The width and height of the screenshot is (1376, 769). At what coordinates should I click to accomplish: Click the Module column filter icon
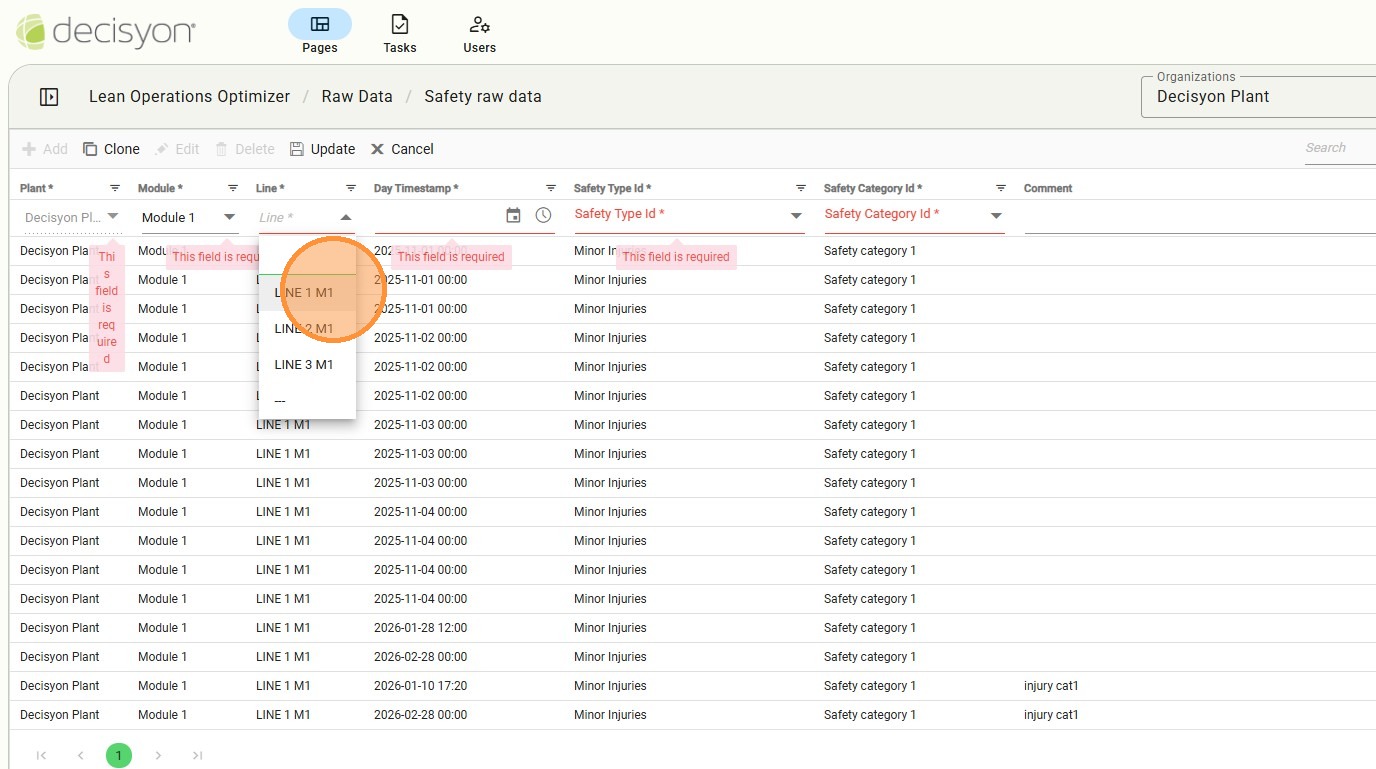(233, 188)
